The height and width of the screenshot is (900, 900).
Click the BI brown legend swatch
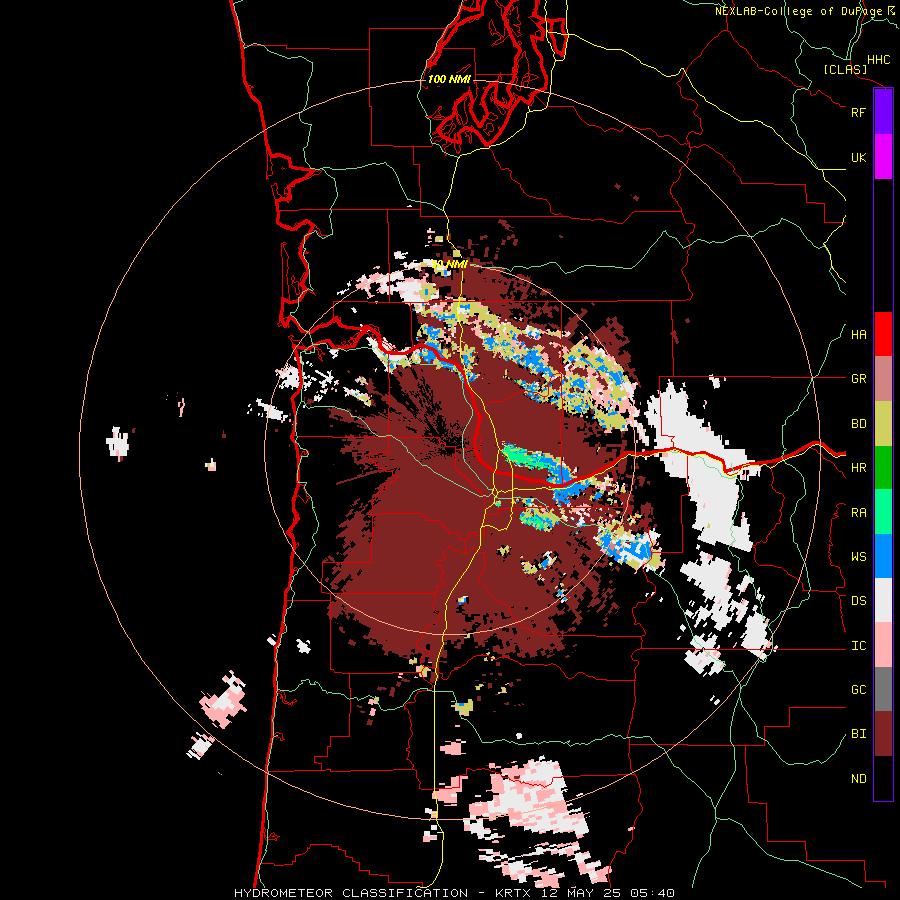883,734
